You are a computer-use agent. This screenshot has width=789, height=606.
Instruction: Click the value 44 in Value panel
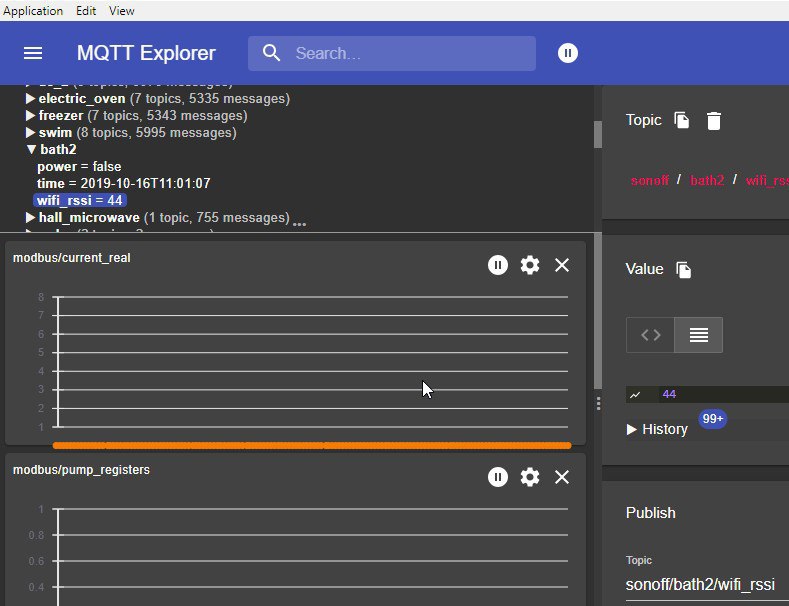(669, 395)
